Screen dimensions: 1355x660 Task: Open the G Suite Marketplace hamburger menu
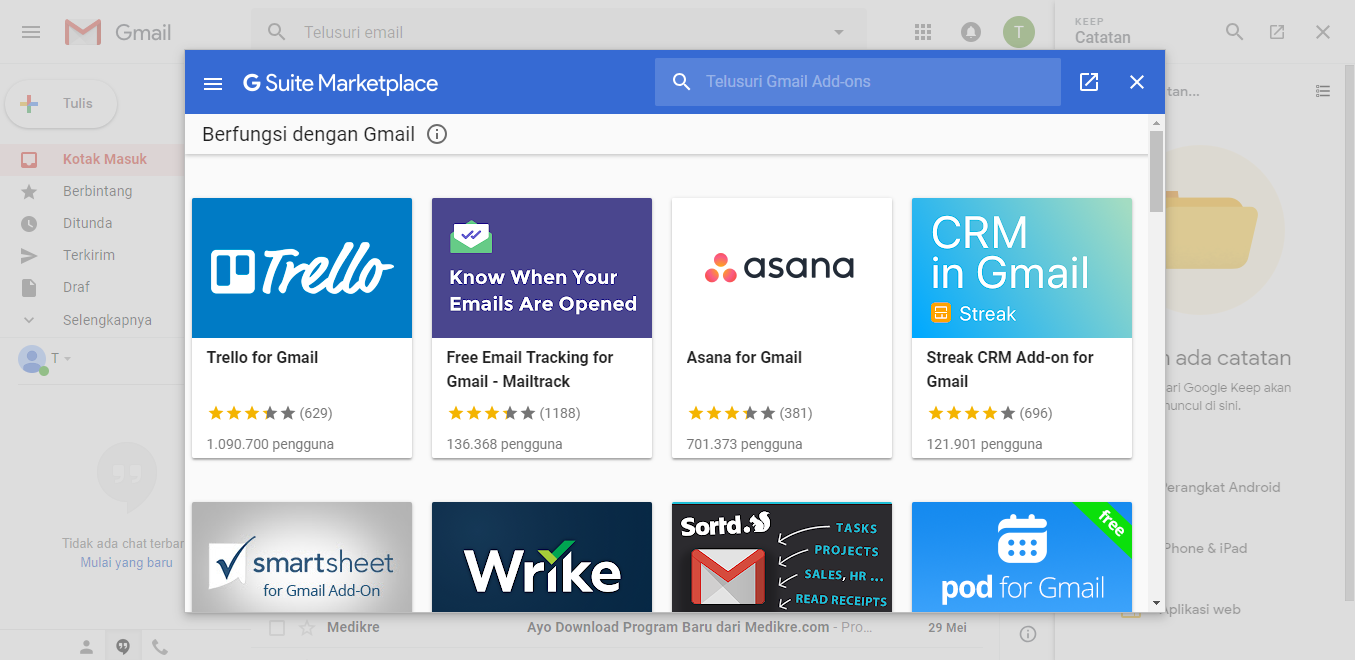point(213,83)
